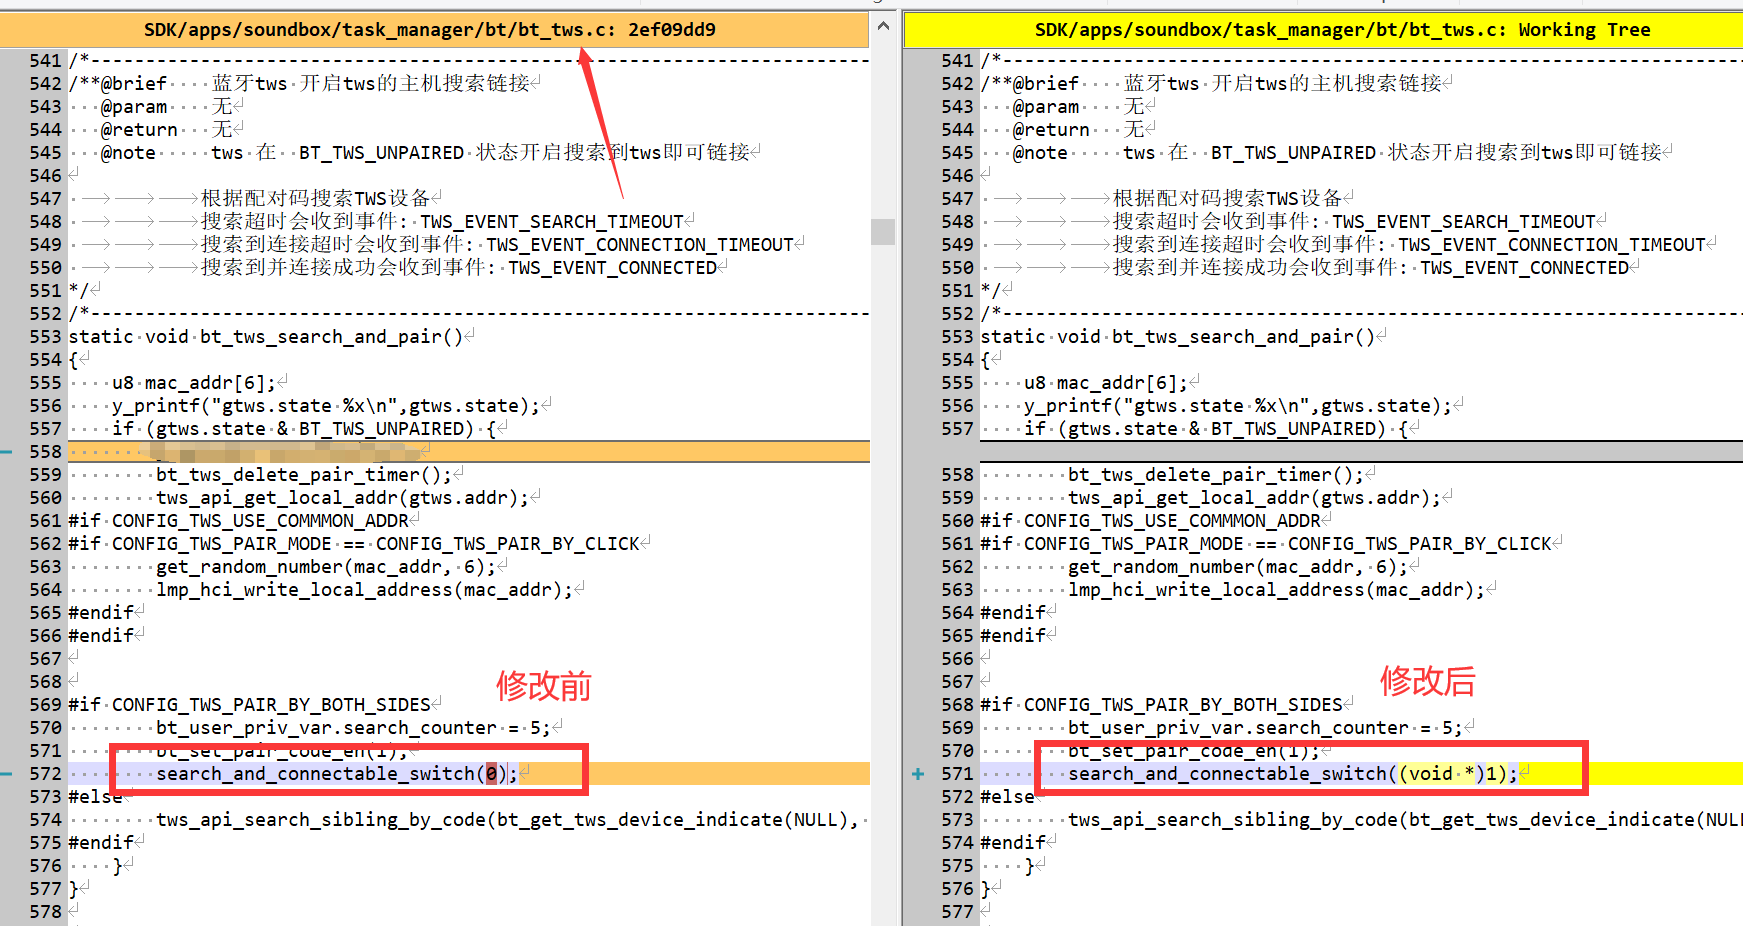This screenshot has height=926, width=1743.
Task: Click left pane line 574 tws_api_search_sibling_by_code
Action: 507,820
